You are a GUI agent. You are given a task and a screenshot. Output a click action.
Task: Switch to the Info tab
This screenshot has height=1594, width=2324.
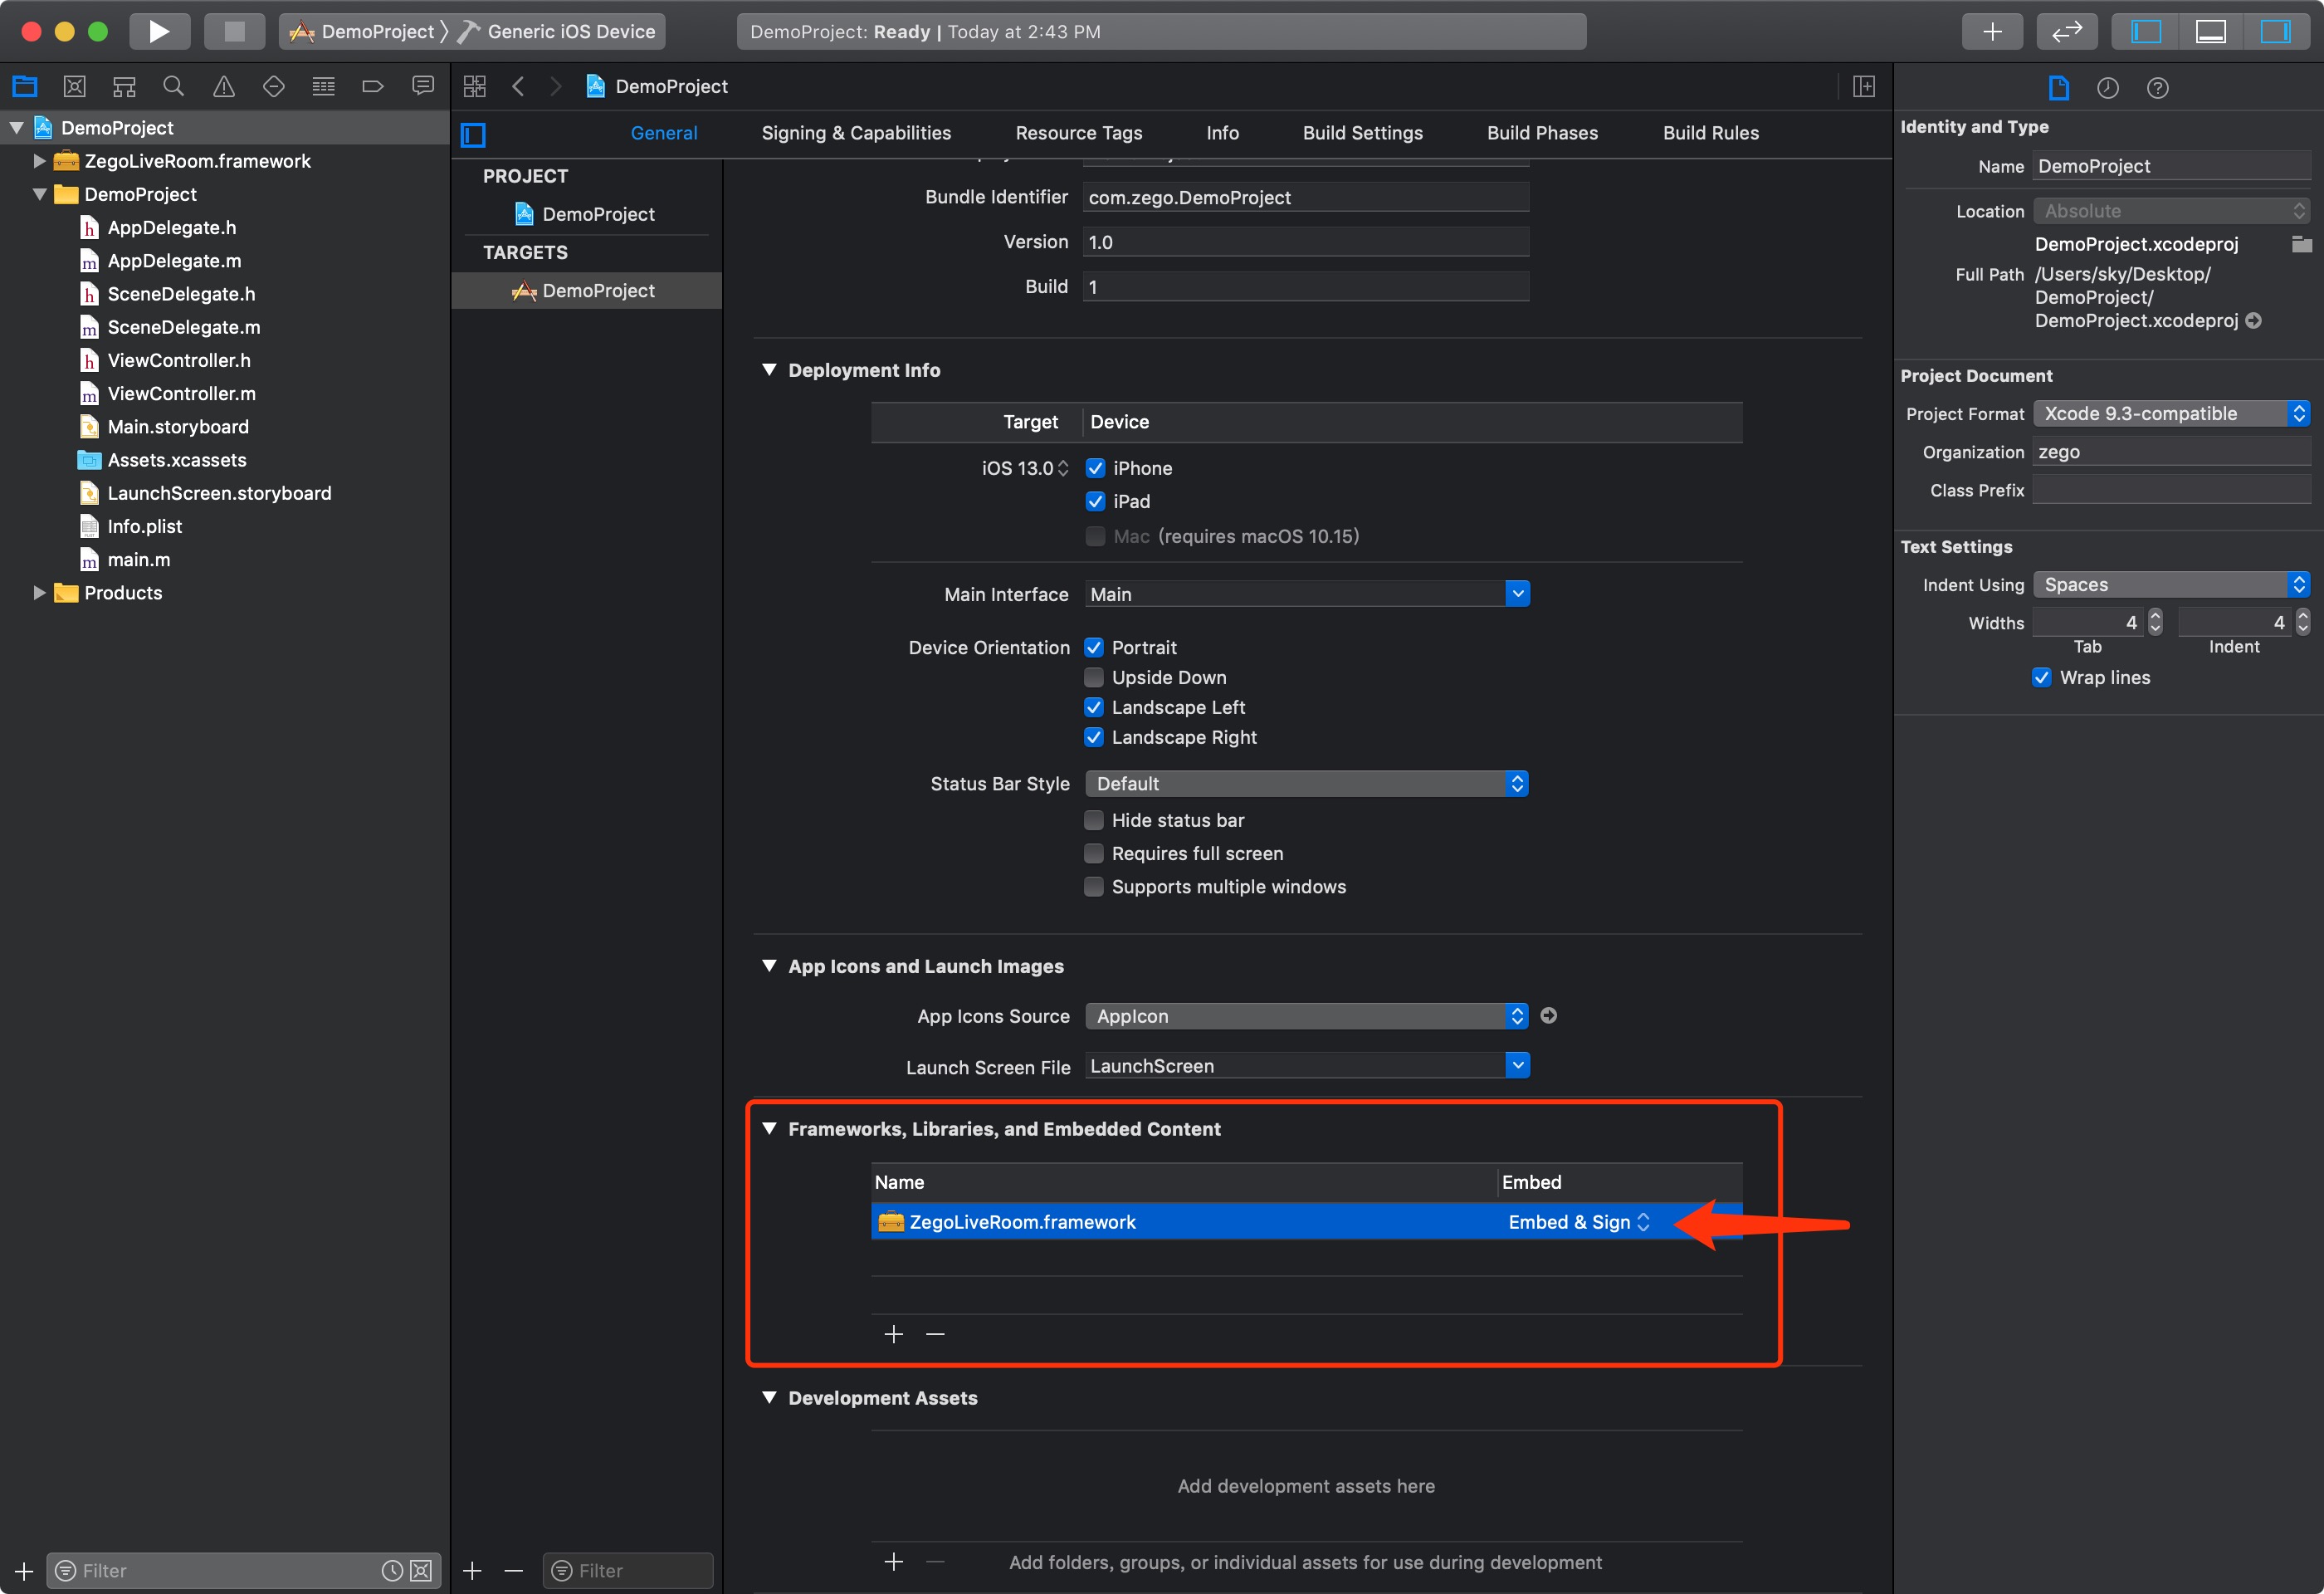point(1222,133)
